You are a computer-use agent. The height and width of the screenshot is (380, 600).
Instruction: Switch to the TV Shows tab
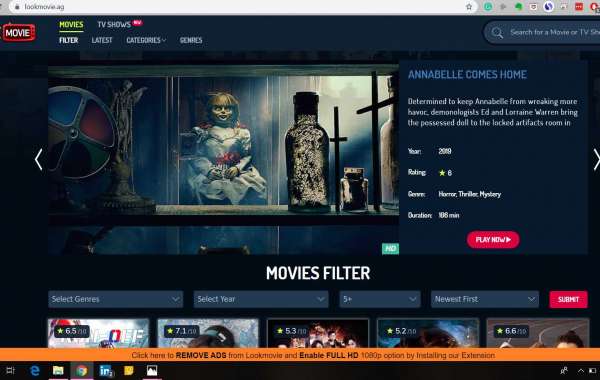(x=114, y=25)
